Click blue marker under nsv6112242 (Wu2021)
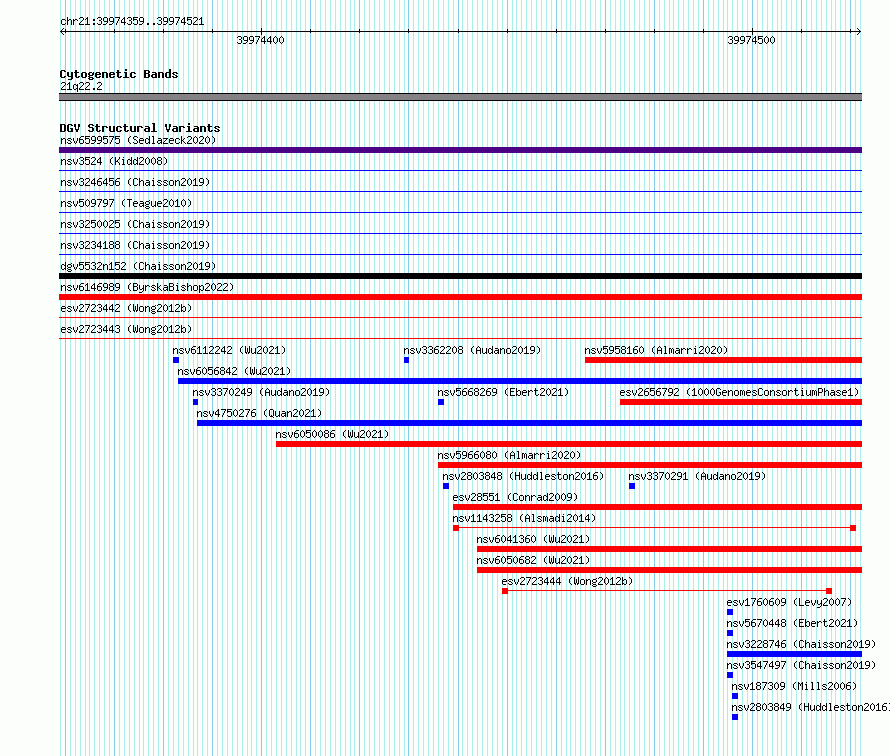 [176, 360]
